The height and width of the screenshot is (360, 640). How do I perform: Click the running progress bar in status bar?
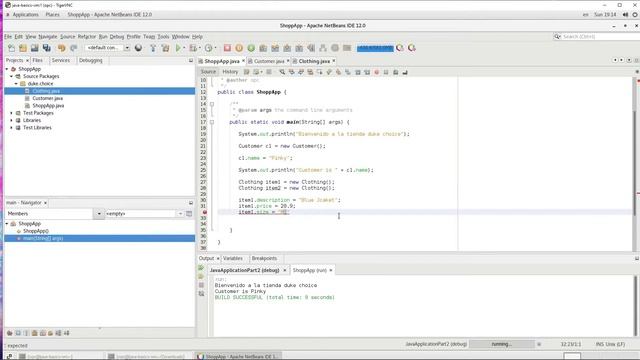501,344
